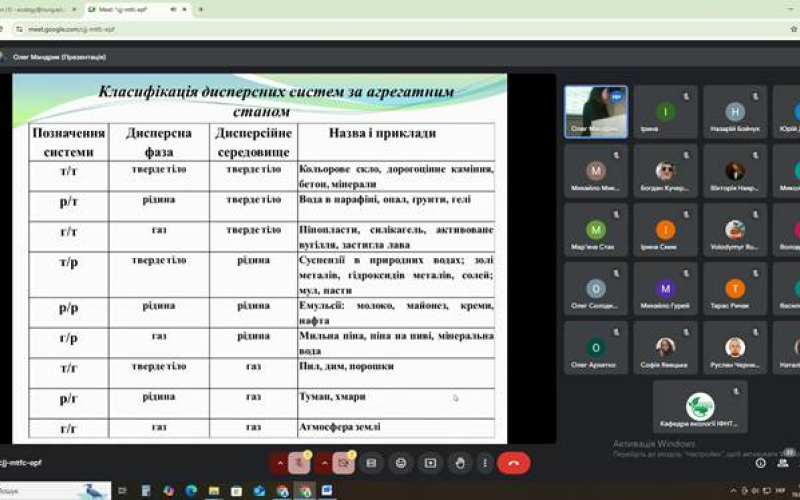Select the Михайло Гурей participant tile

(x=665, y=288)
